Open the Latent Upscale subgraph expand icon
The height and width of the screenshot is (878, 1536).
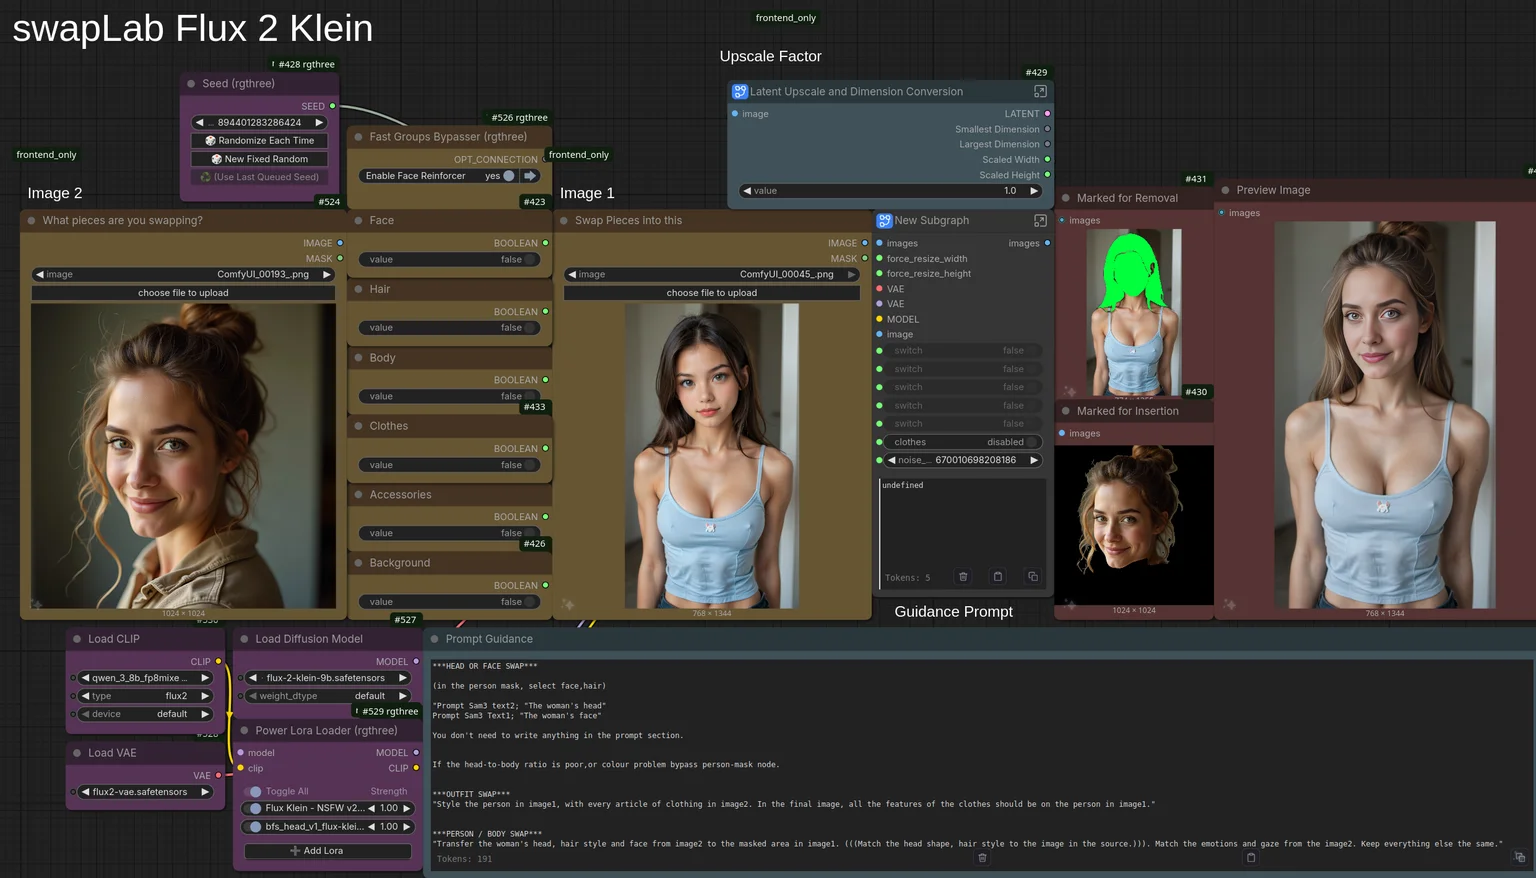(x=1040, y=91)
